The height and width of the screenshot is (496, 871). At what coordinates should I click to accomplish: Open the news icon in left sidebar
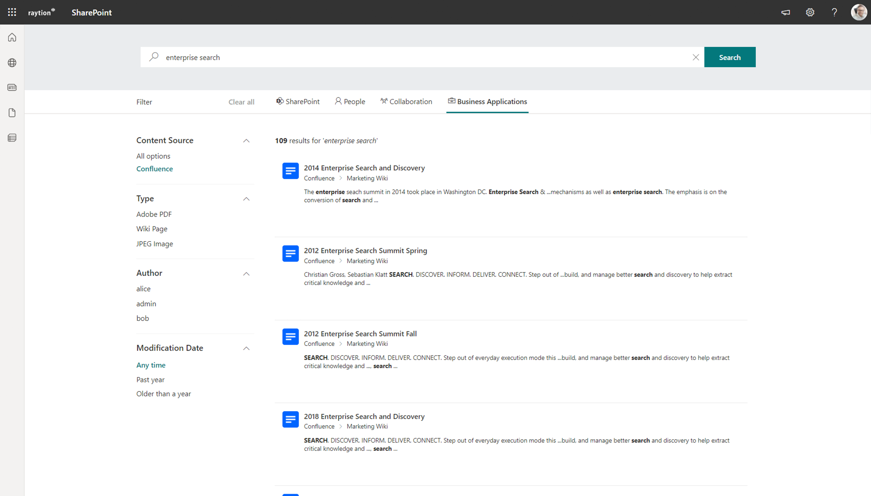coord(12,88)
